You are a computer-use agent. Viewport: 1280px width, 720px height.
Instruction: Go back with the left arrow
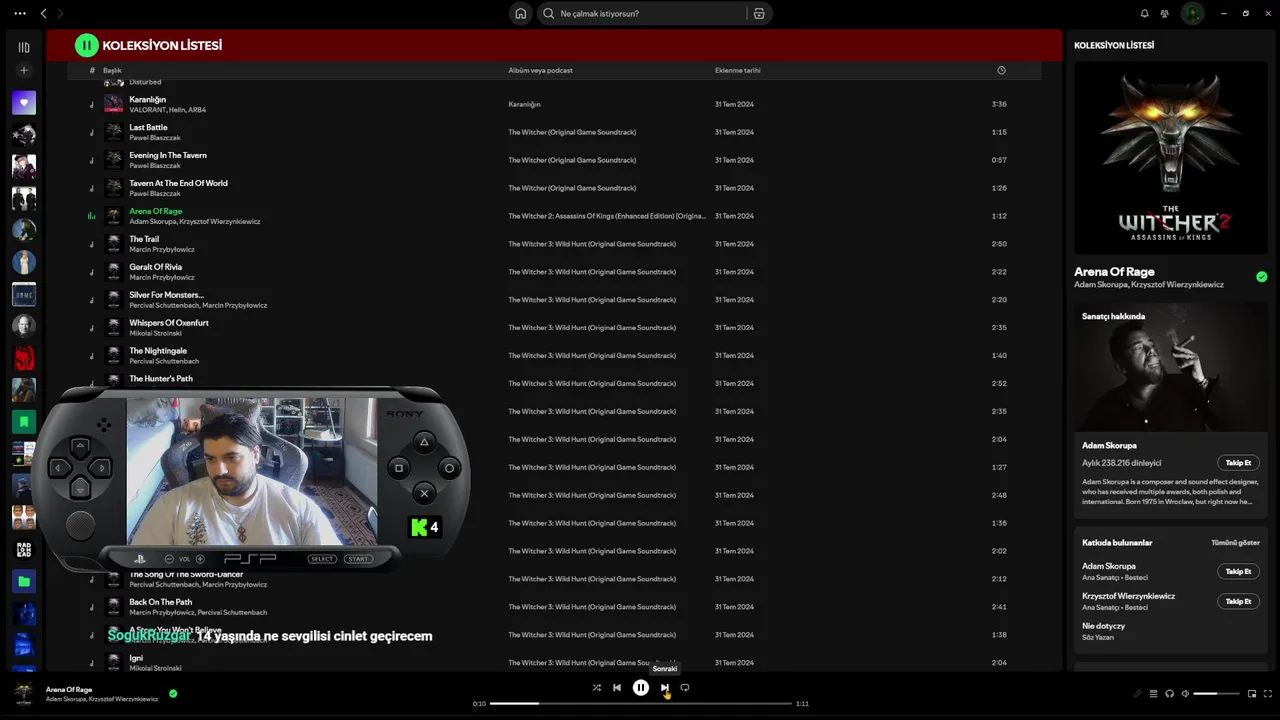(x=43, y=14)
